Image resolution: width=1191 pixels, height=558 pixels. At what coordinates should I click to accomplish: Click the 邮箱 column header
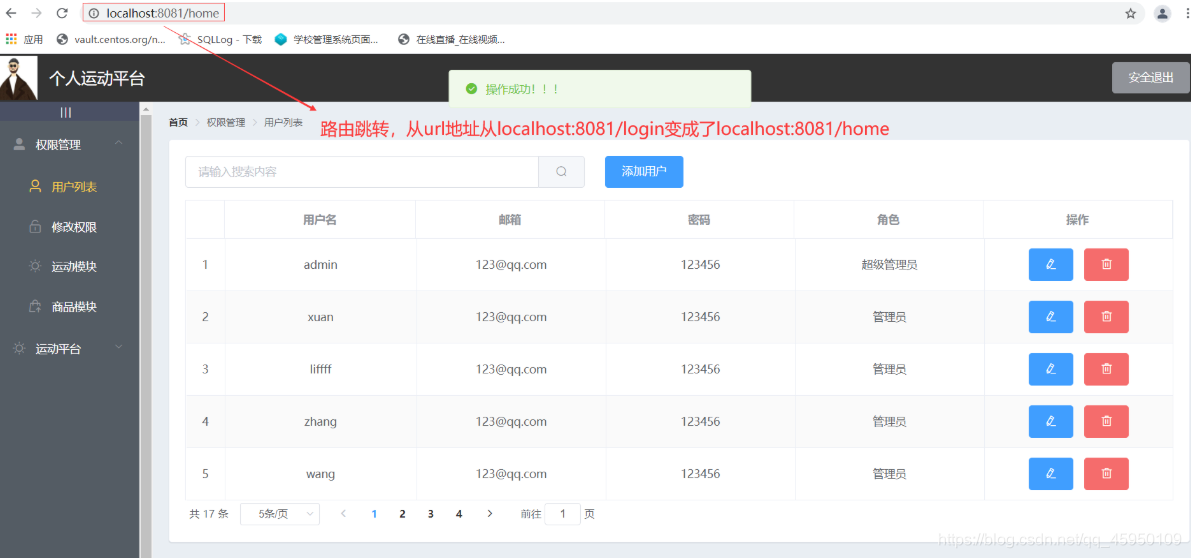(x=510, y=220)
